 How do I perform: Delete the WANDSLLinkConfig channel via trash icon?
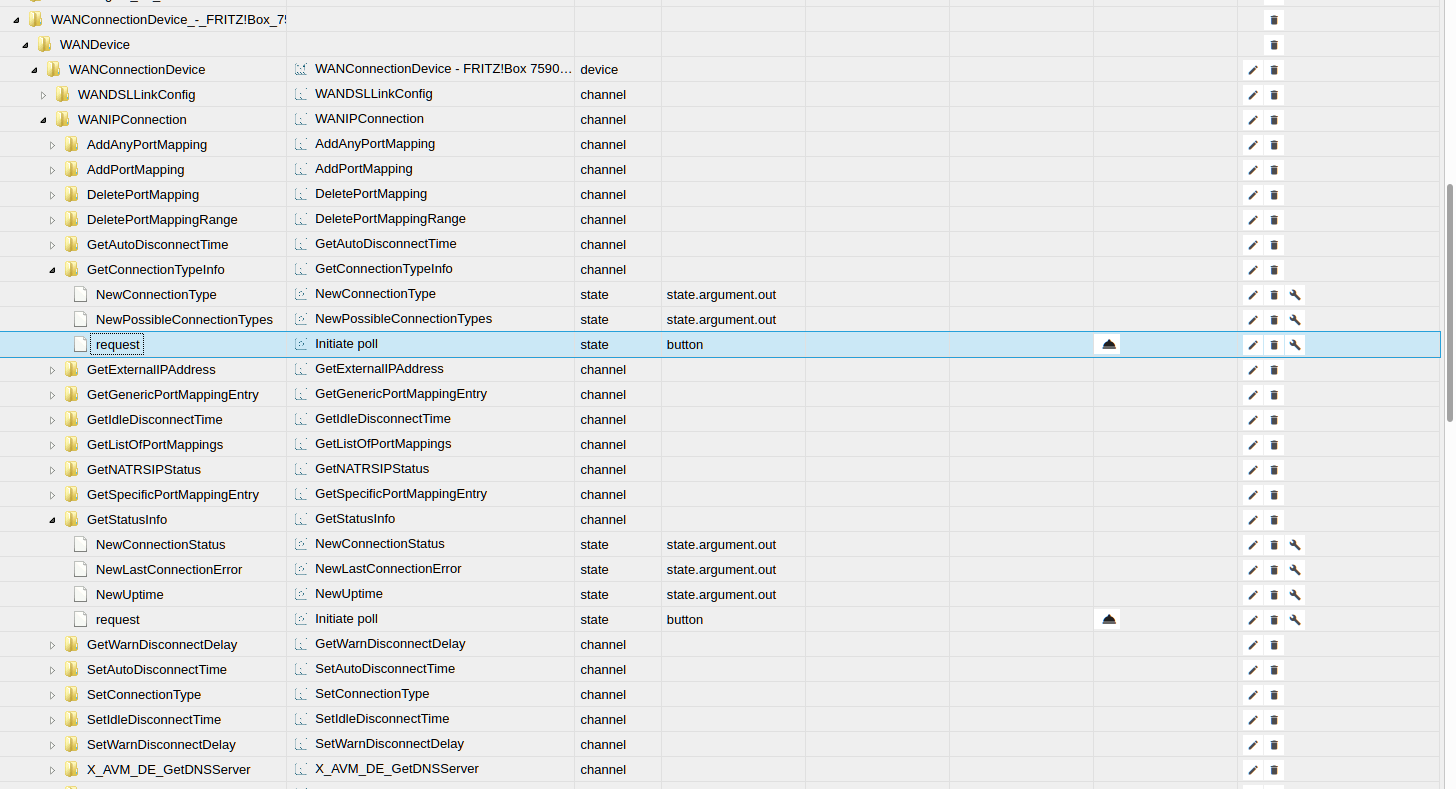point(1274,95)
